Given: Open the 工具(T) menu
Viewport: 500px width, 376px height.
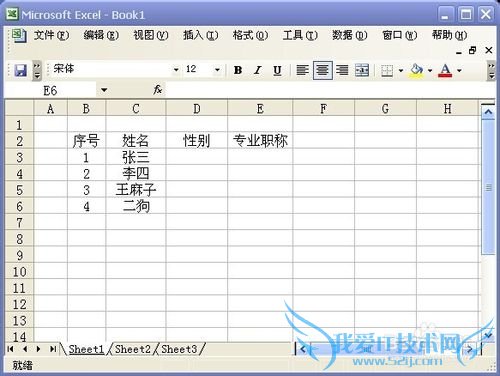Looking at the screenshot, I should click(x=300, y=35).
